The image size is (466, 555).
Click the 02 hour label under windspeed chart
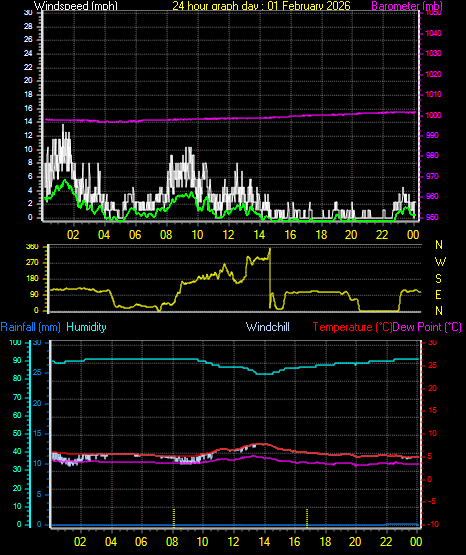pyautogui.click(x=73, y=235)
